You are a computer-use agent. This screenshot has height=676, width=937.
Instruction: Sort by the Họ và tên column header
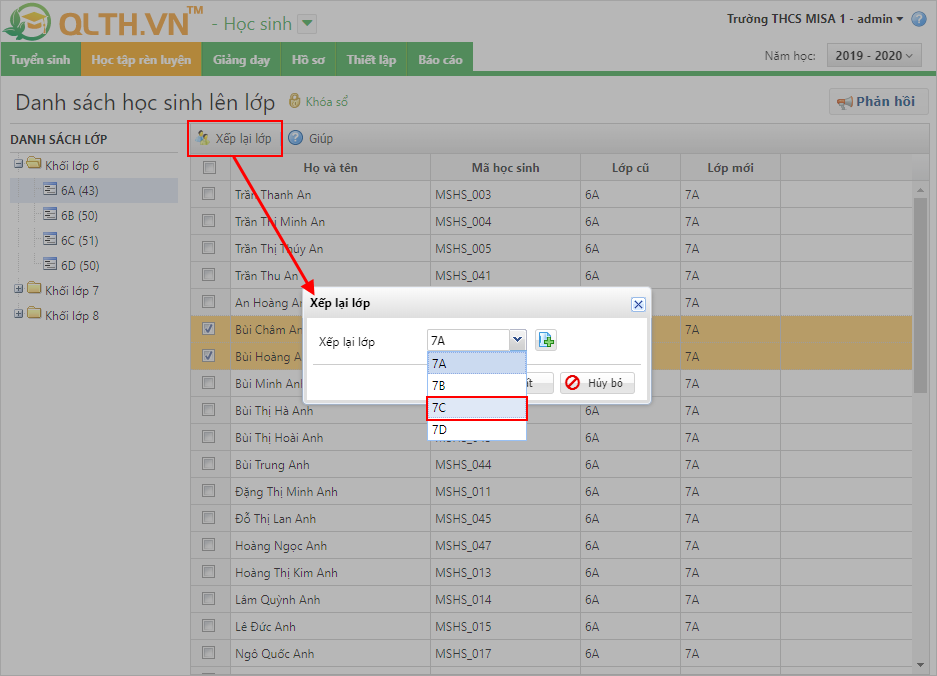click(330, 168)
